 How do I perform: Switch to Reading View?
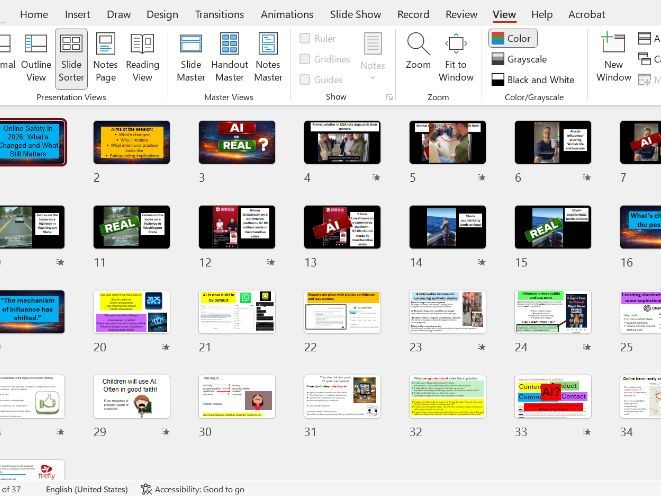pos(142,56)
